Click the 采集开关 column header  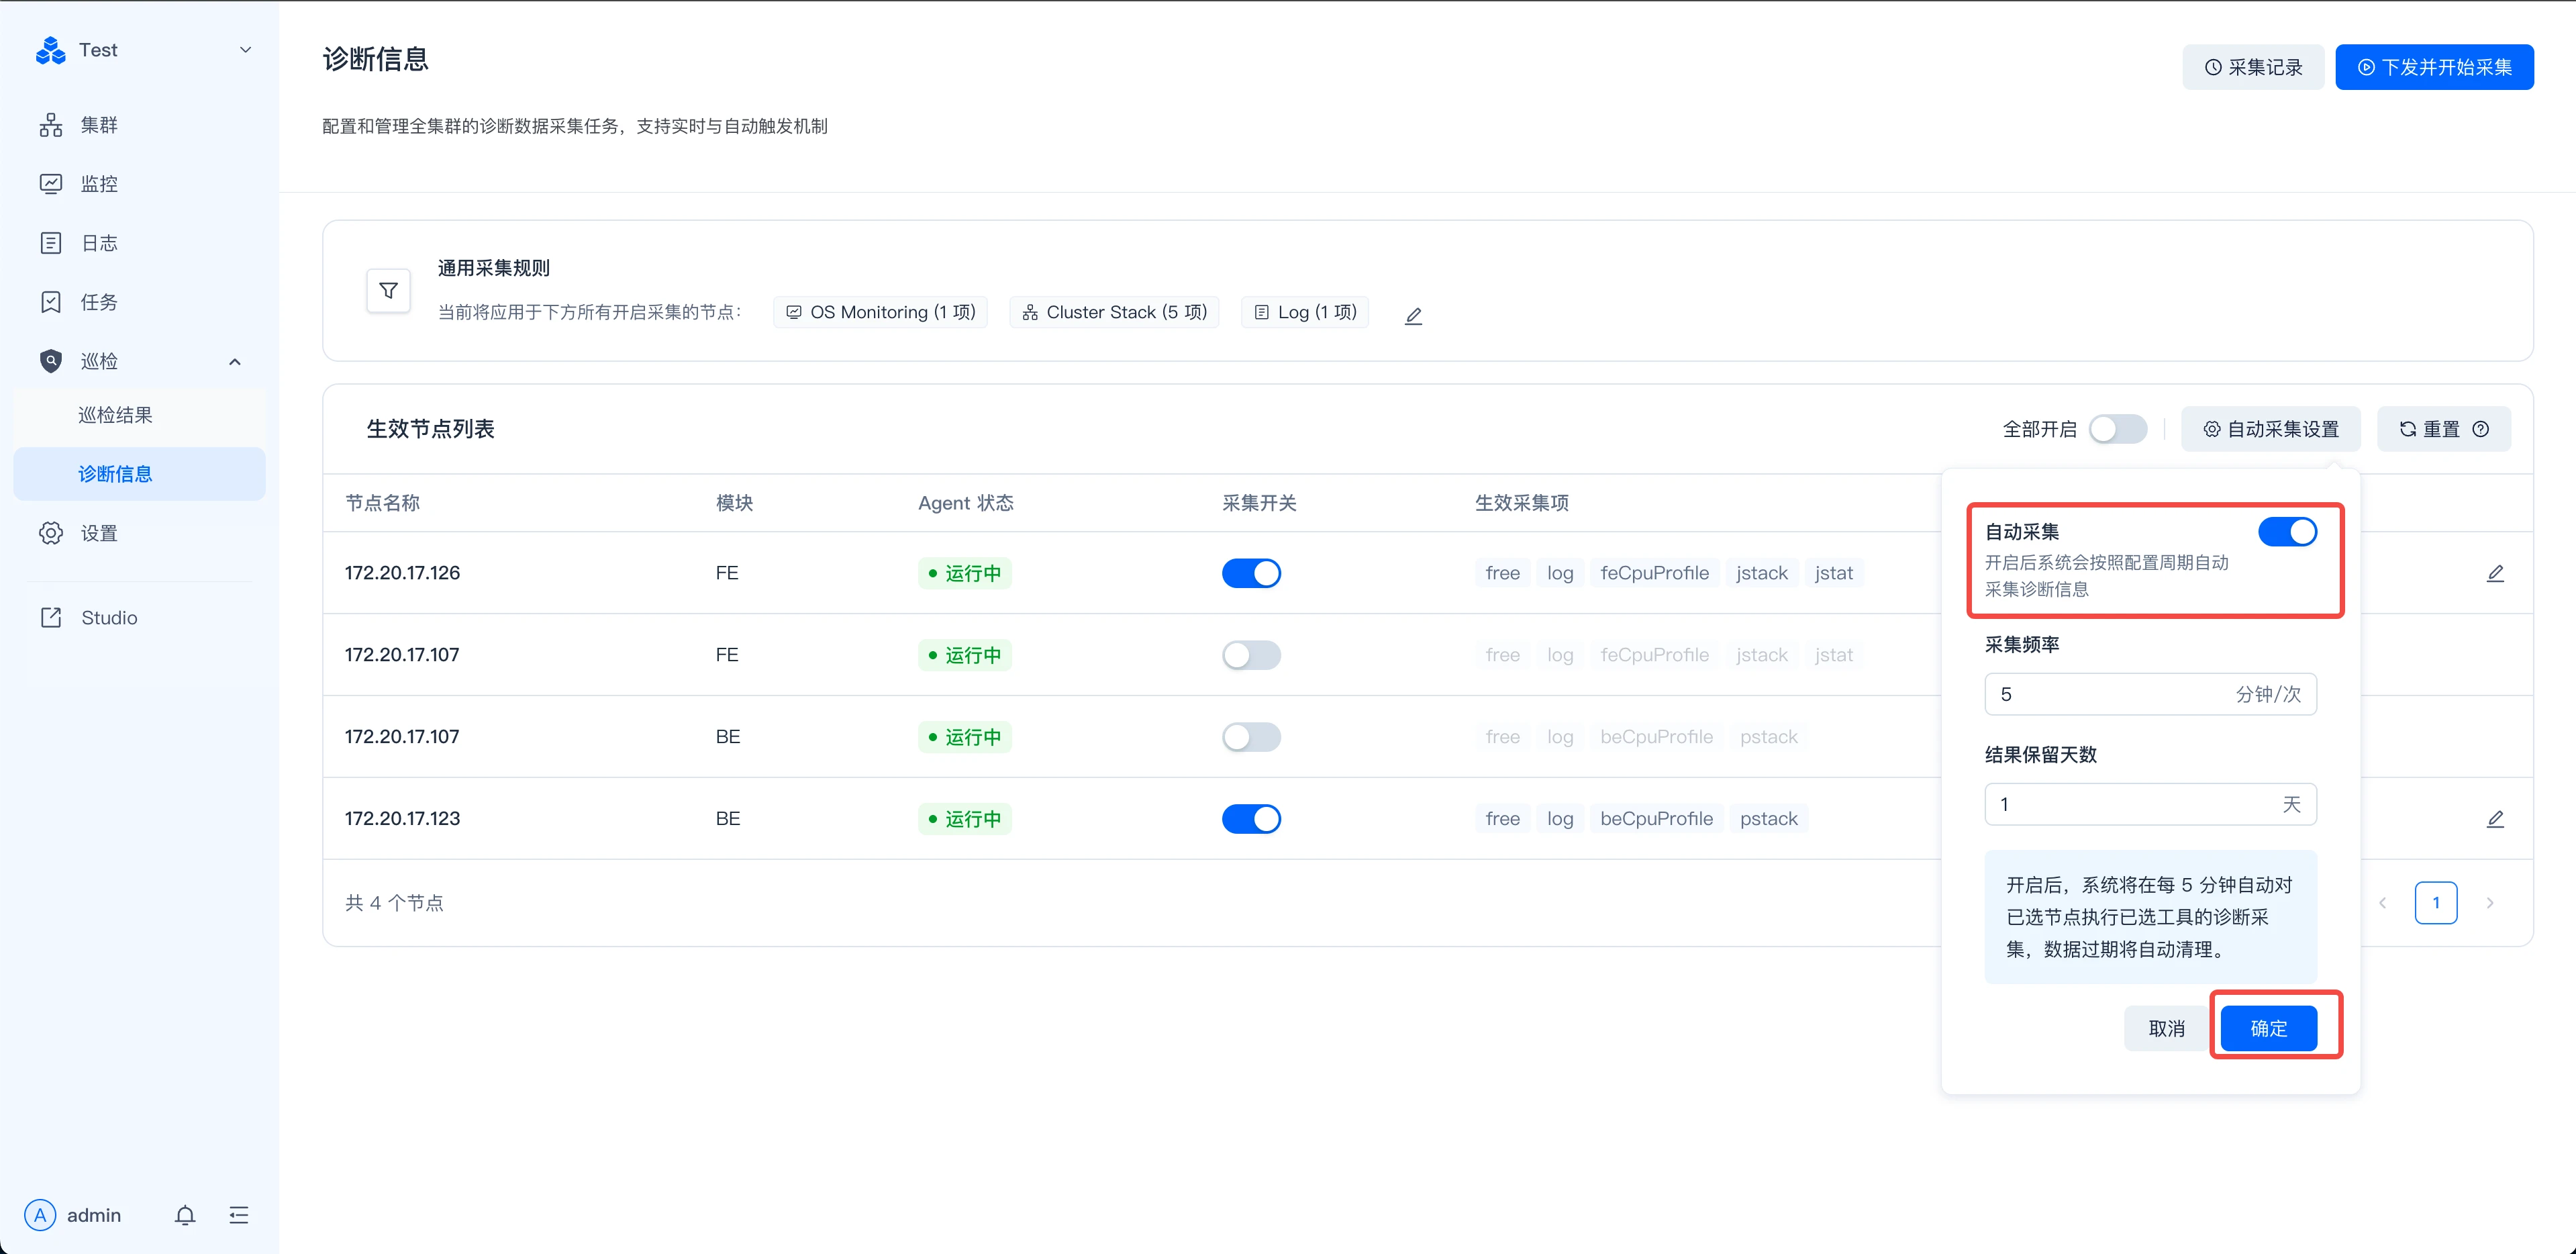click(x=1259, y=503)
